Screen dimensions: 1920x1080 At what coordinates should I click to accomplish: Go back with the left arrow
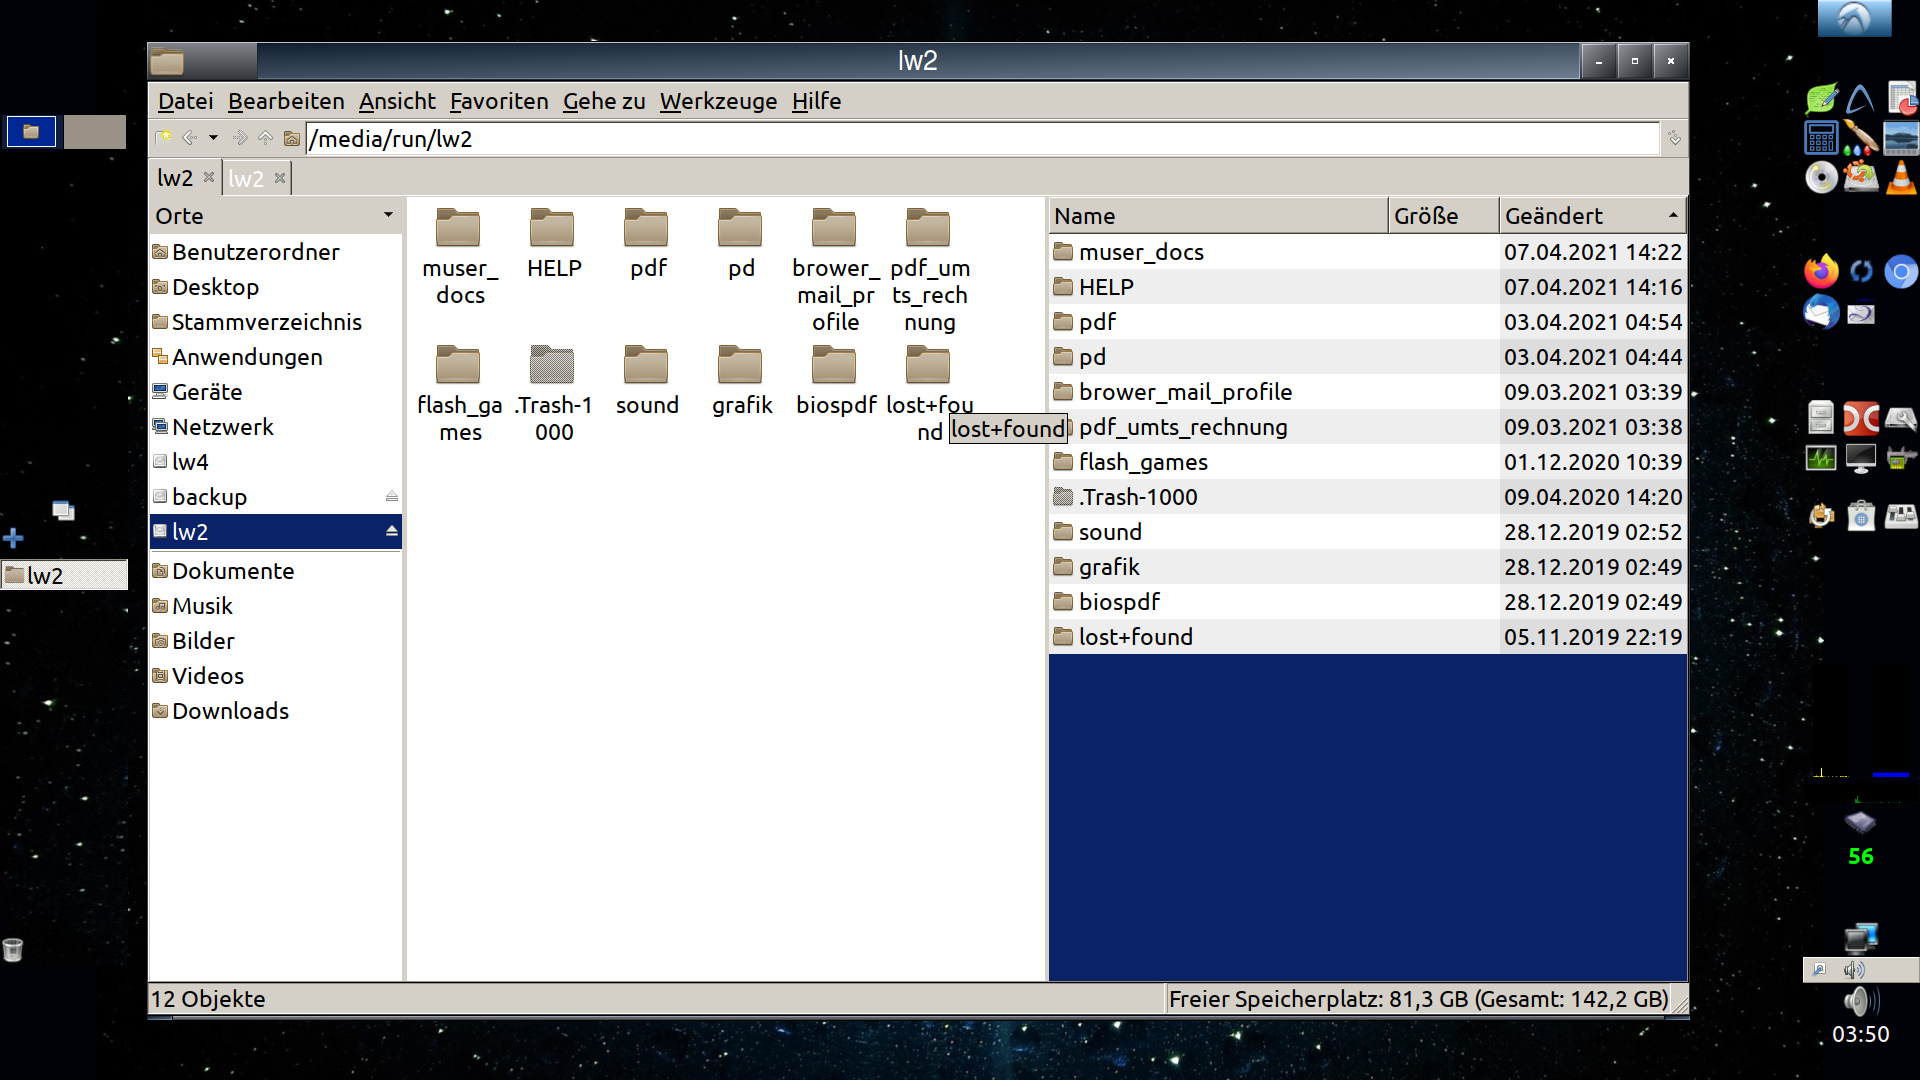pos(189,138)
